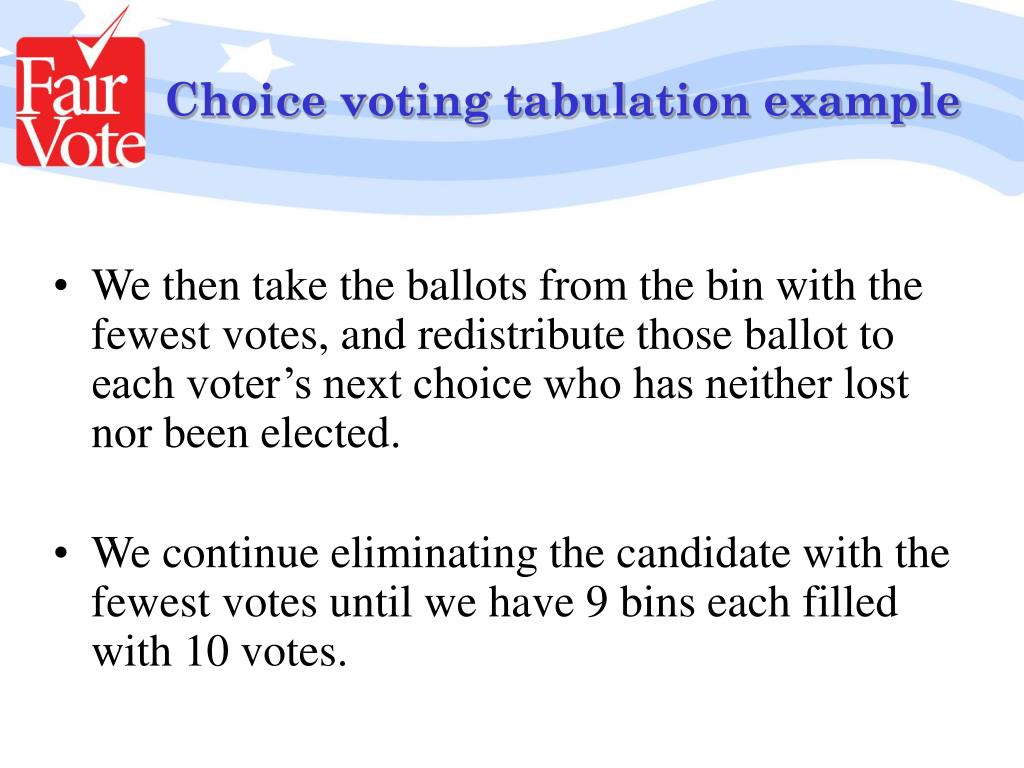The image size is (1024, 768).
Task: Click the phrase 'each voter's next choice'
Action: pyautogui.click(x=312, y=385)
